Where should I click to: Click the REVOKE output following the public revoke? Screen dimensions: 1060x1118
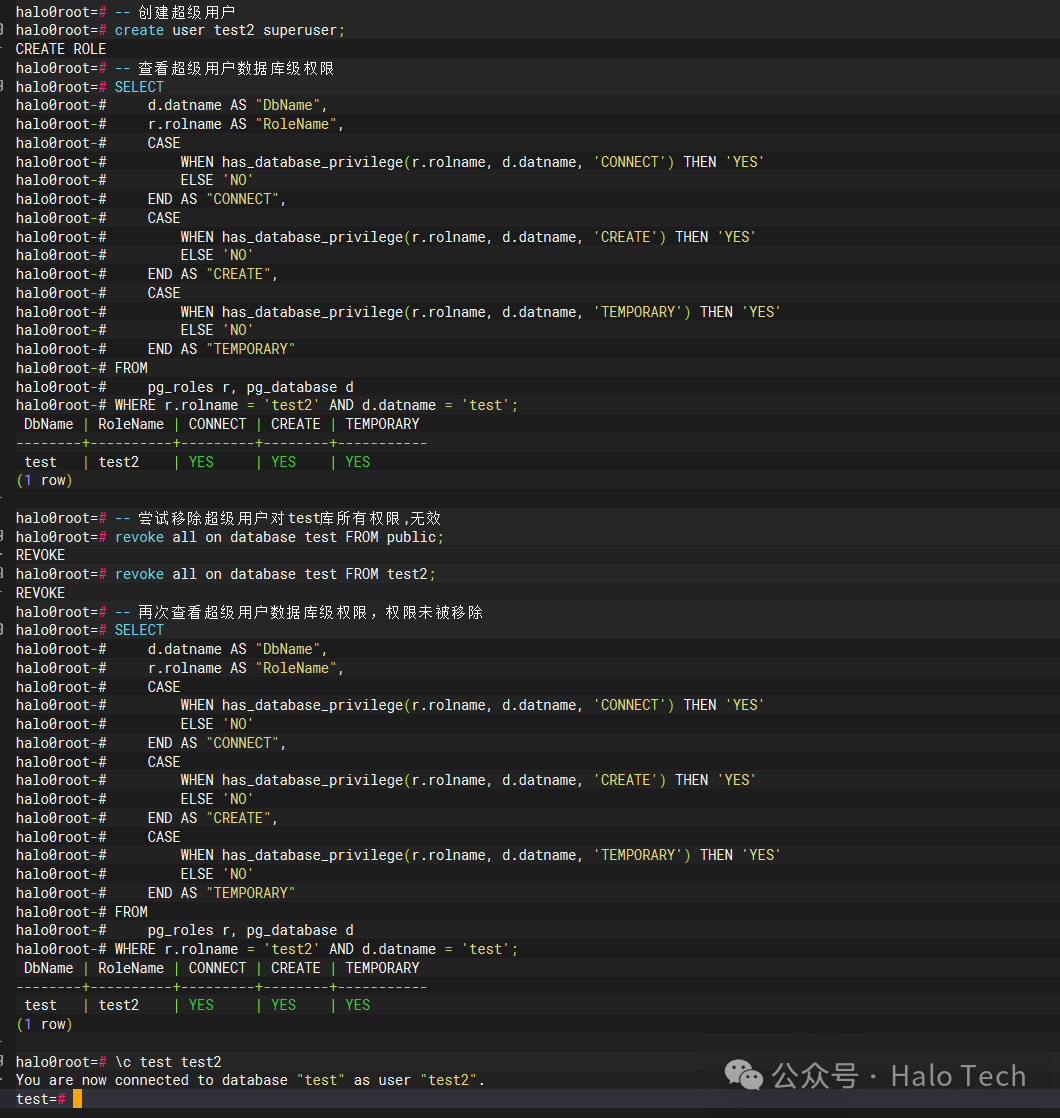[40, 555]
